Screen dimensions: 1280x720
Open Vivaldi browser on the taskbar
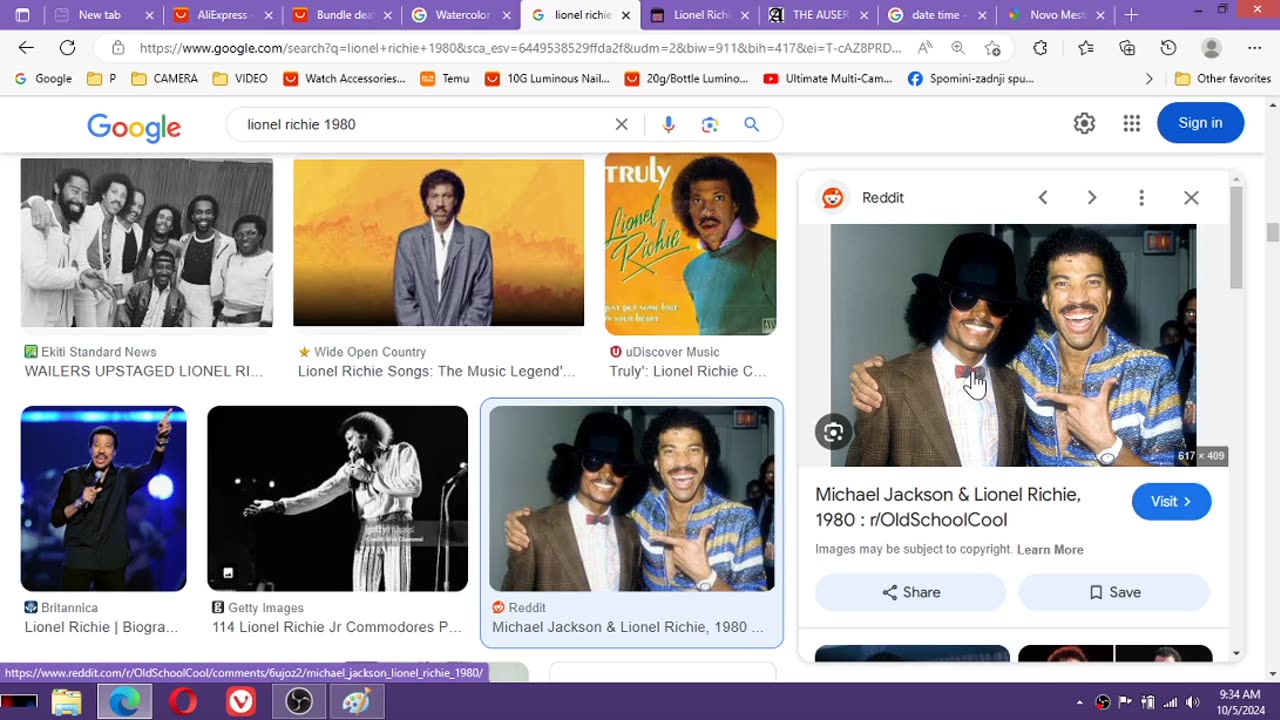[241, 702]
